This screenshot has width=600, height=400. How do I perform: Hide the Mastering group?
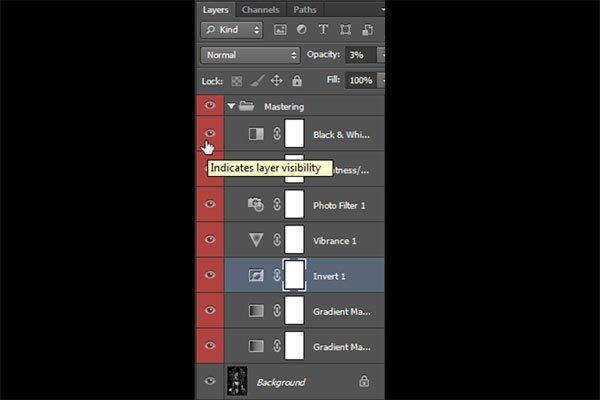[x=209, y=105]
